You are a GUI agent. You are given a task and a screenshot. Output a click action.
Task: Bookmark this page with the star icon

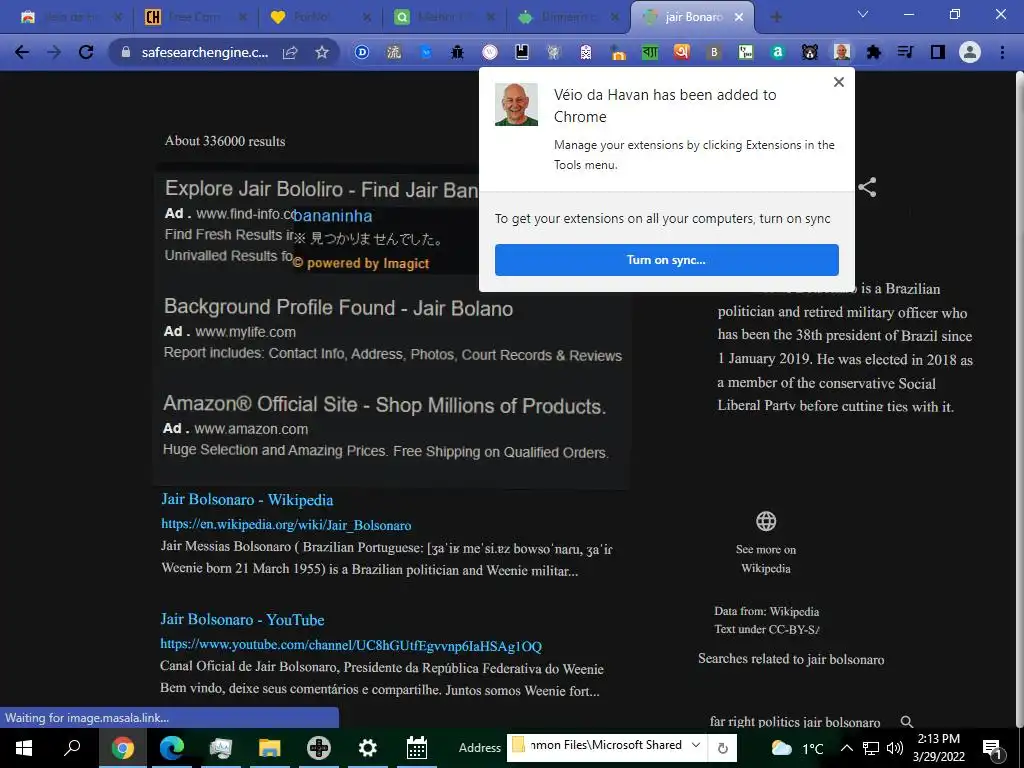(322, 52)
